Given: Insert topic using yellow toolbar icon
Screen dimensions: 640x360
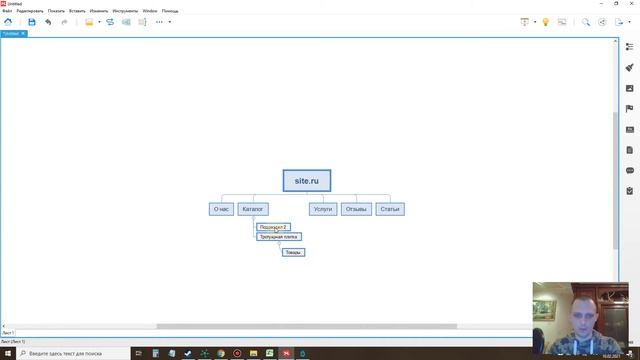Looking at the screenshot, I should coord(89,22).
